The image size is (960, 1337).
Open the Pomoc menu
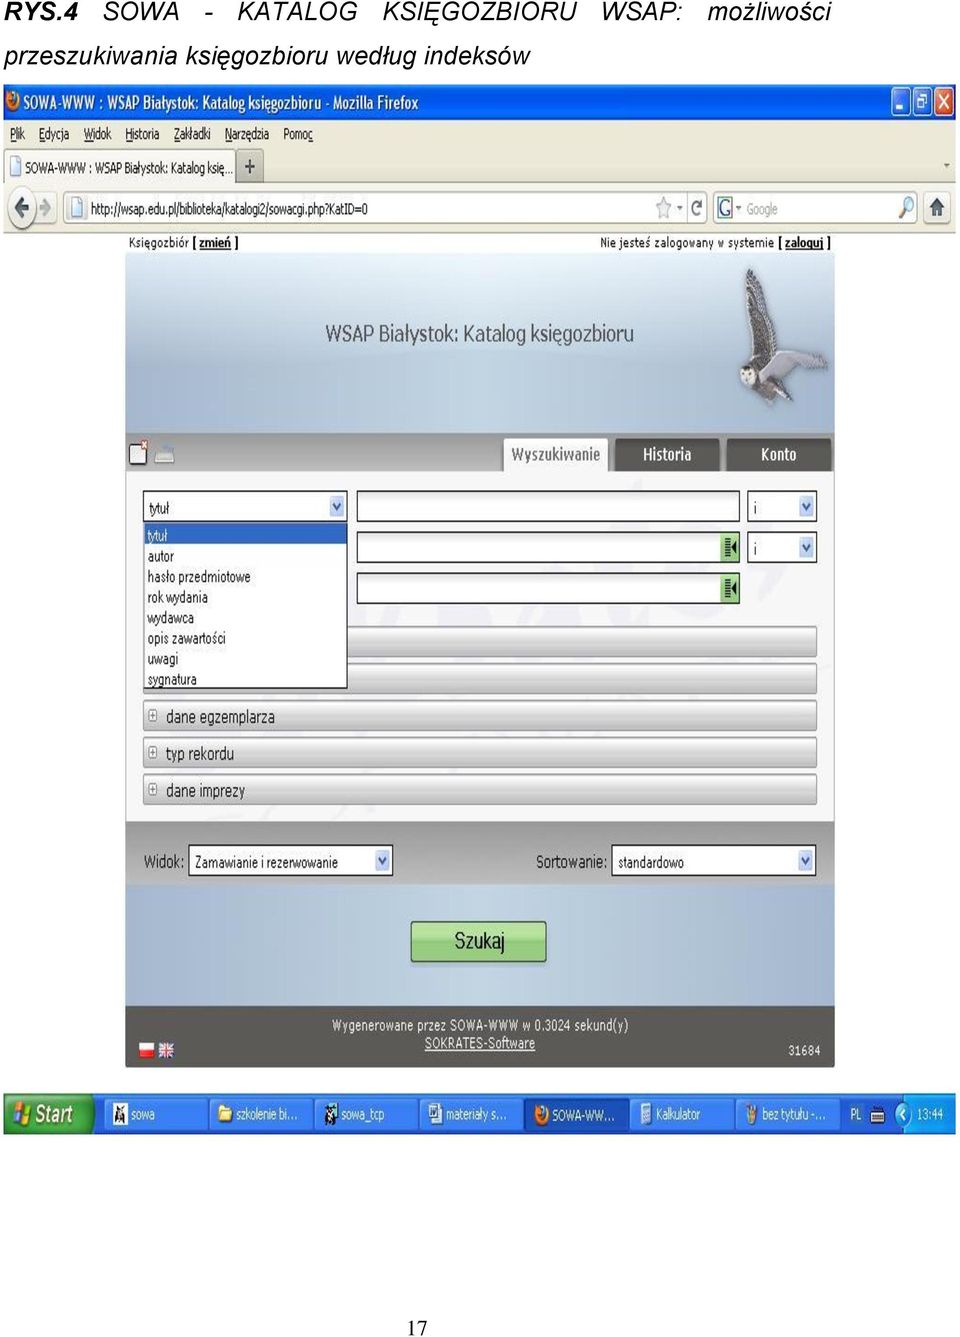coord(298,134)
